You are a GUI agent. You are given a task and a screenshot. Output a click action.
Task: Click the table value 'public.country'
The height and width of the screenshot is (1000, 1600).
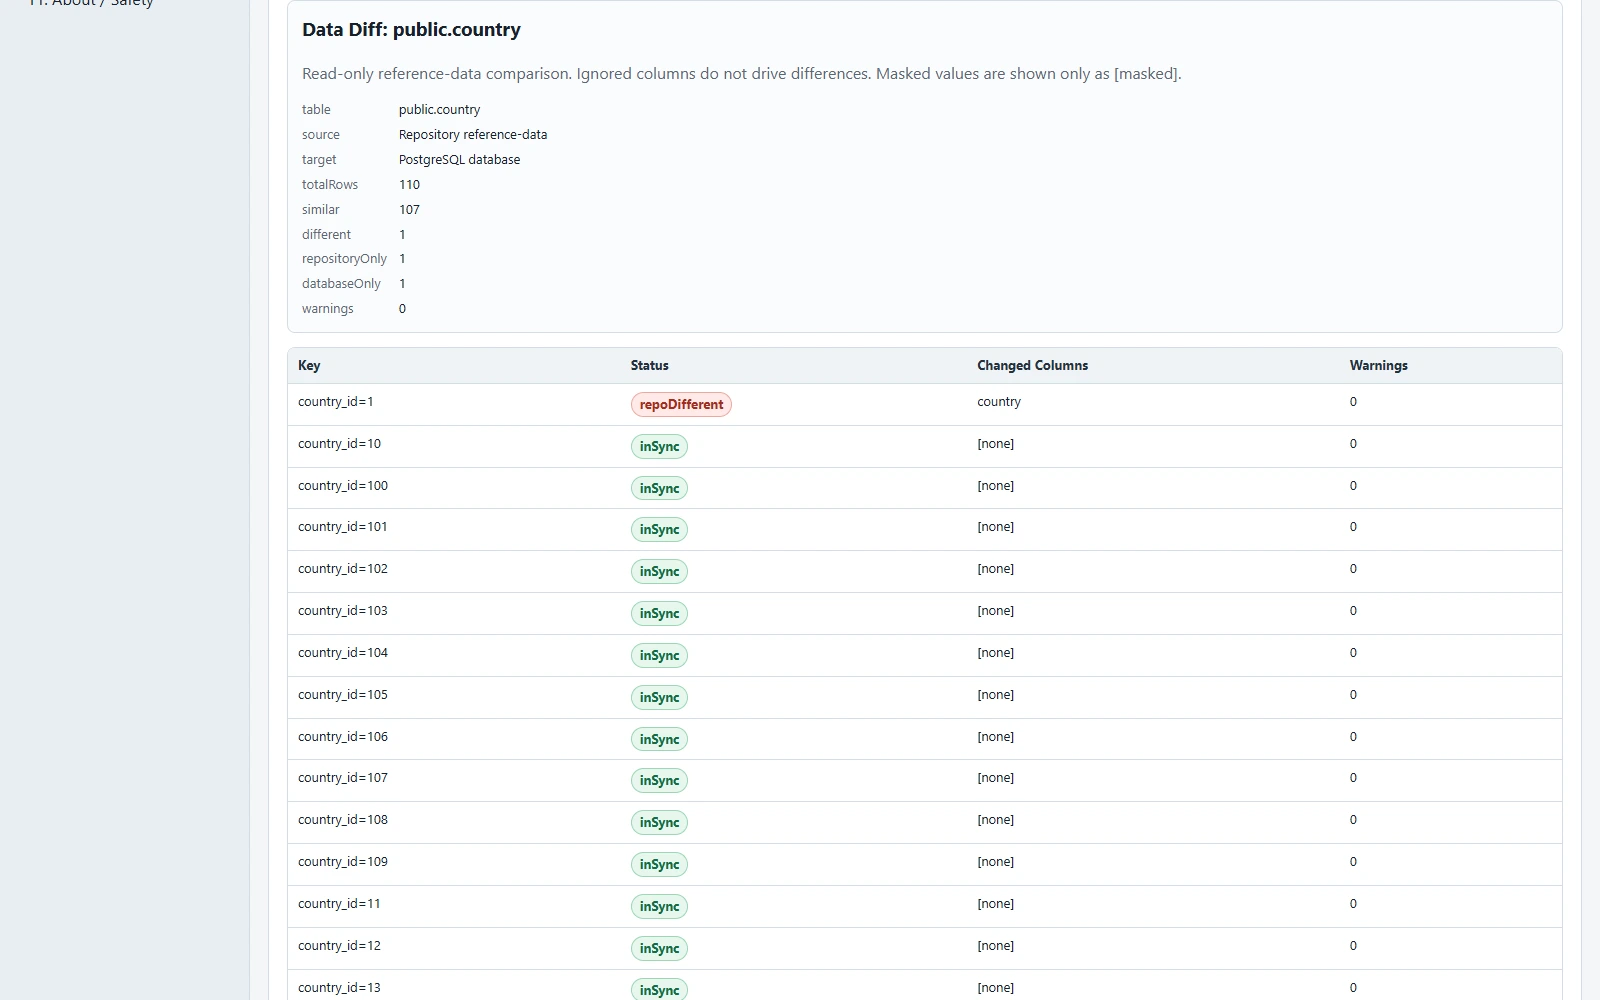(x=440, y=110)
